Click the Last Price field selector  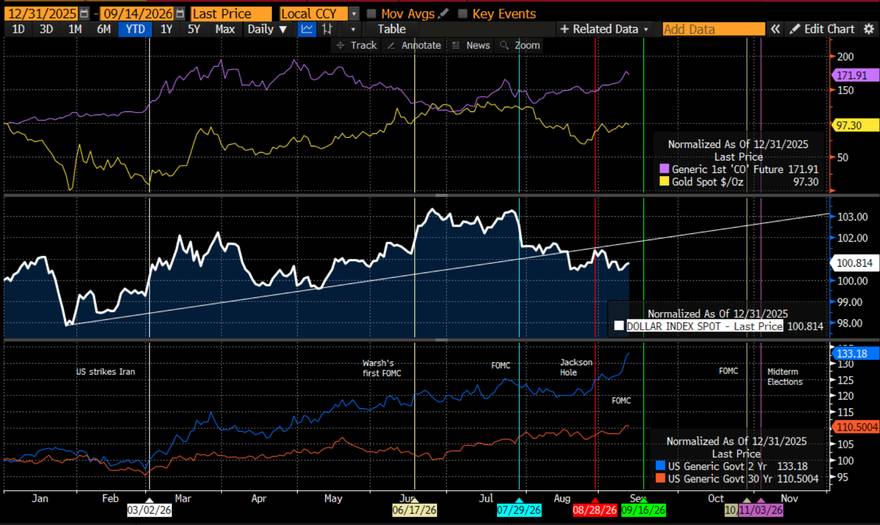[x=231, y=13]
